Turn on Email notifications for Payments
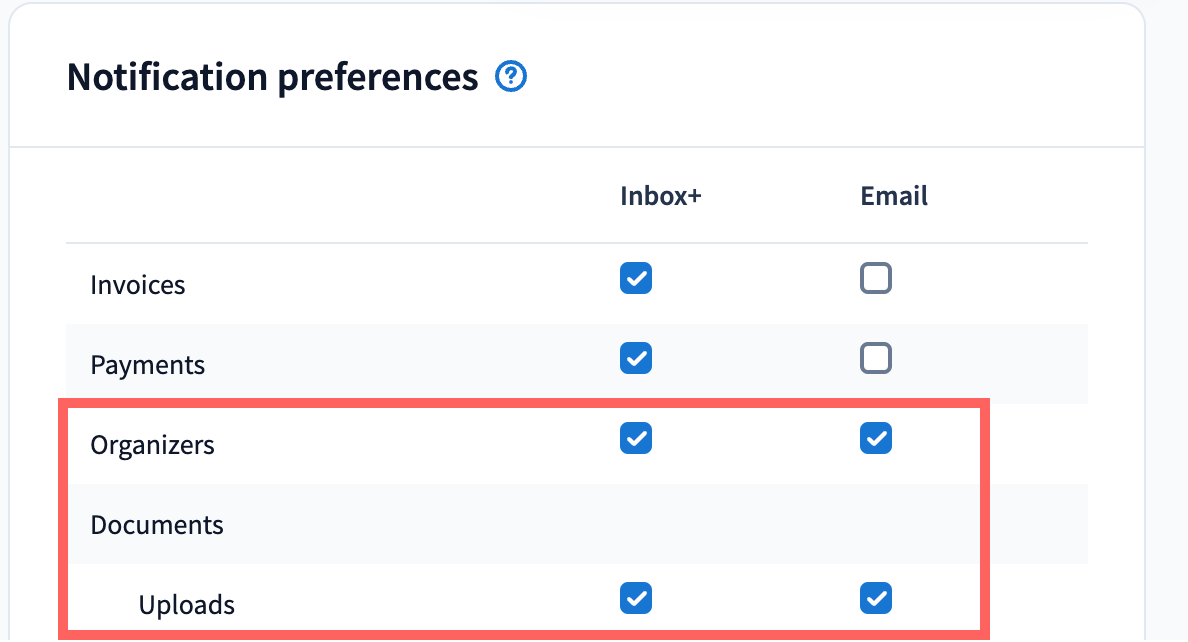 pyautogui.click(x=876, y=357)
